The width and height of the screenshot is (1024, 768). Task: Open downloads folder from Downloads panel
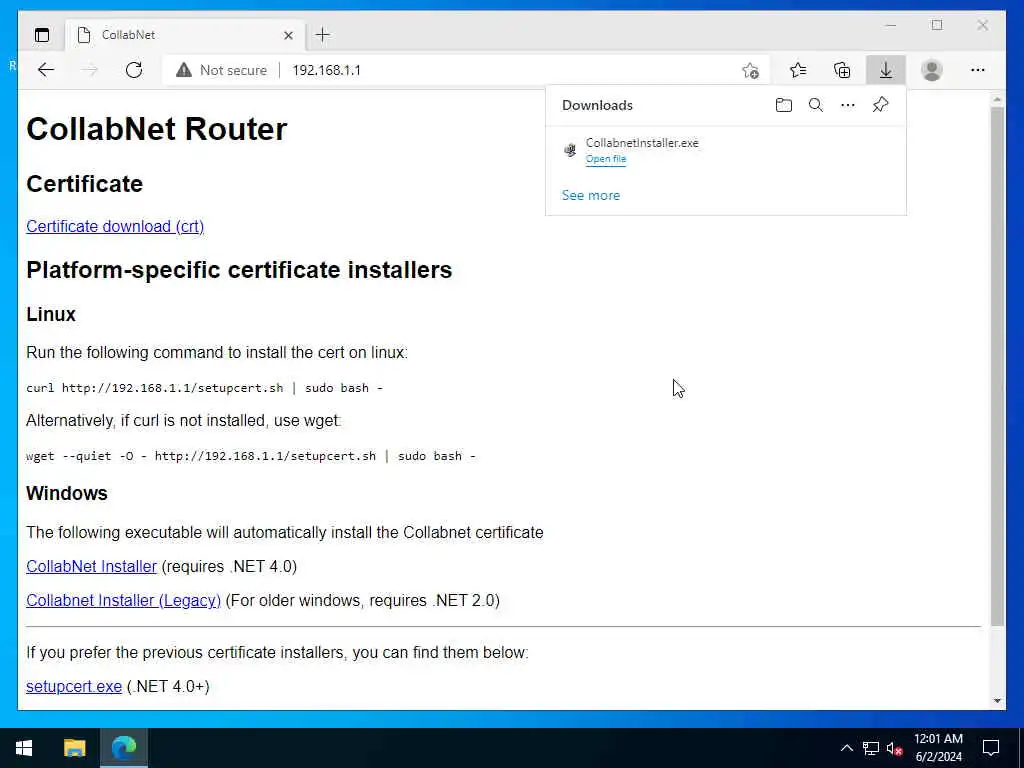point(784,105)
